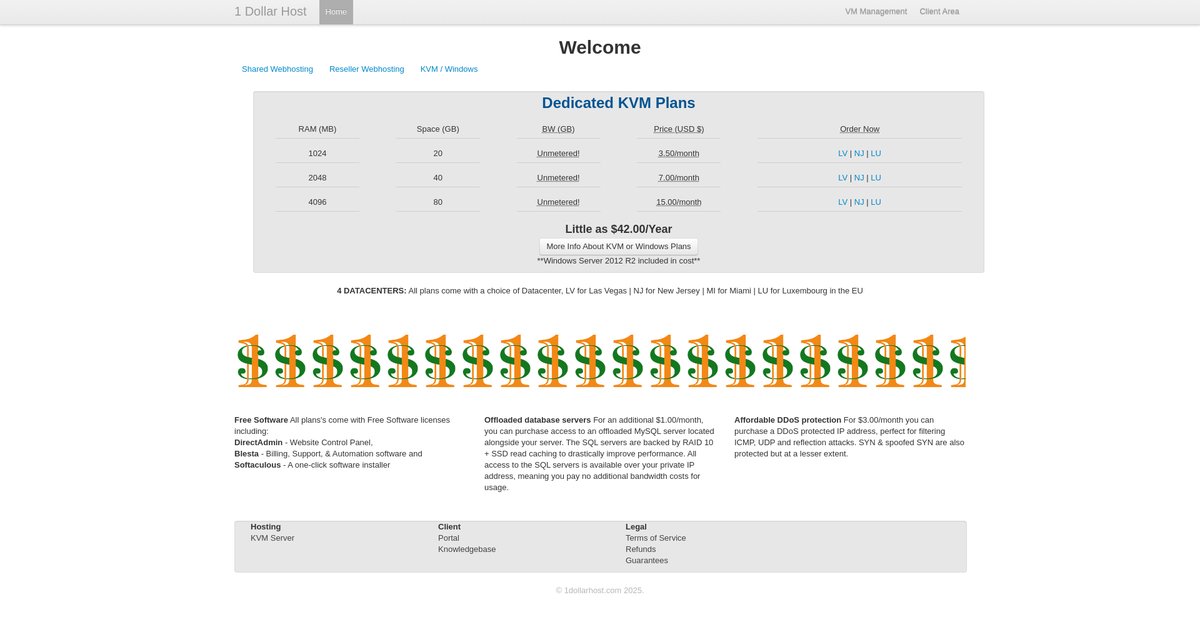Click the 4 DATACENTERS label
1200x620 pixels.
click(x=371, y=291)
